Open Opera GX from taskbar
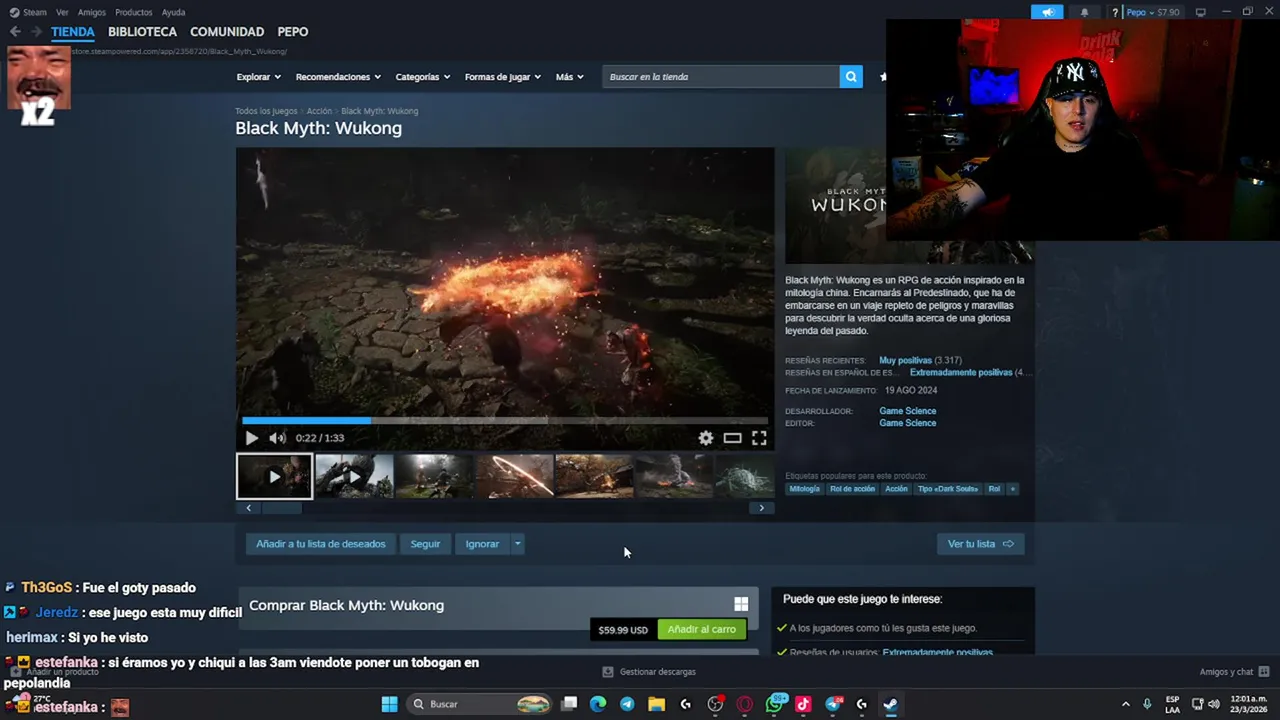 744,704
